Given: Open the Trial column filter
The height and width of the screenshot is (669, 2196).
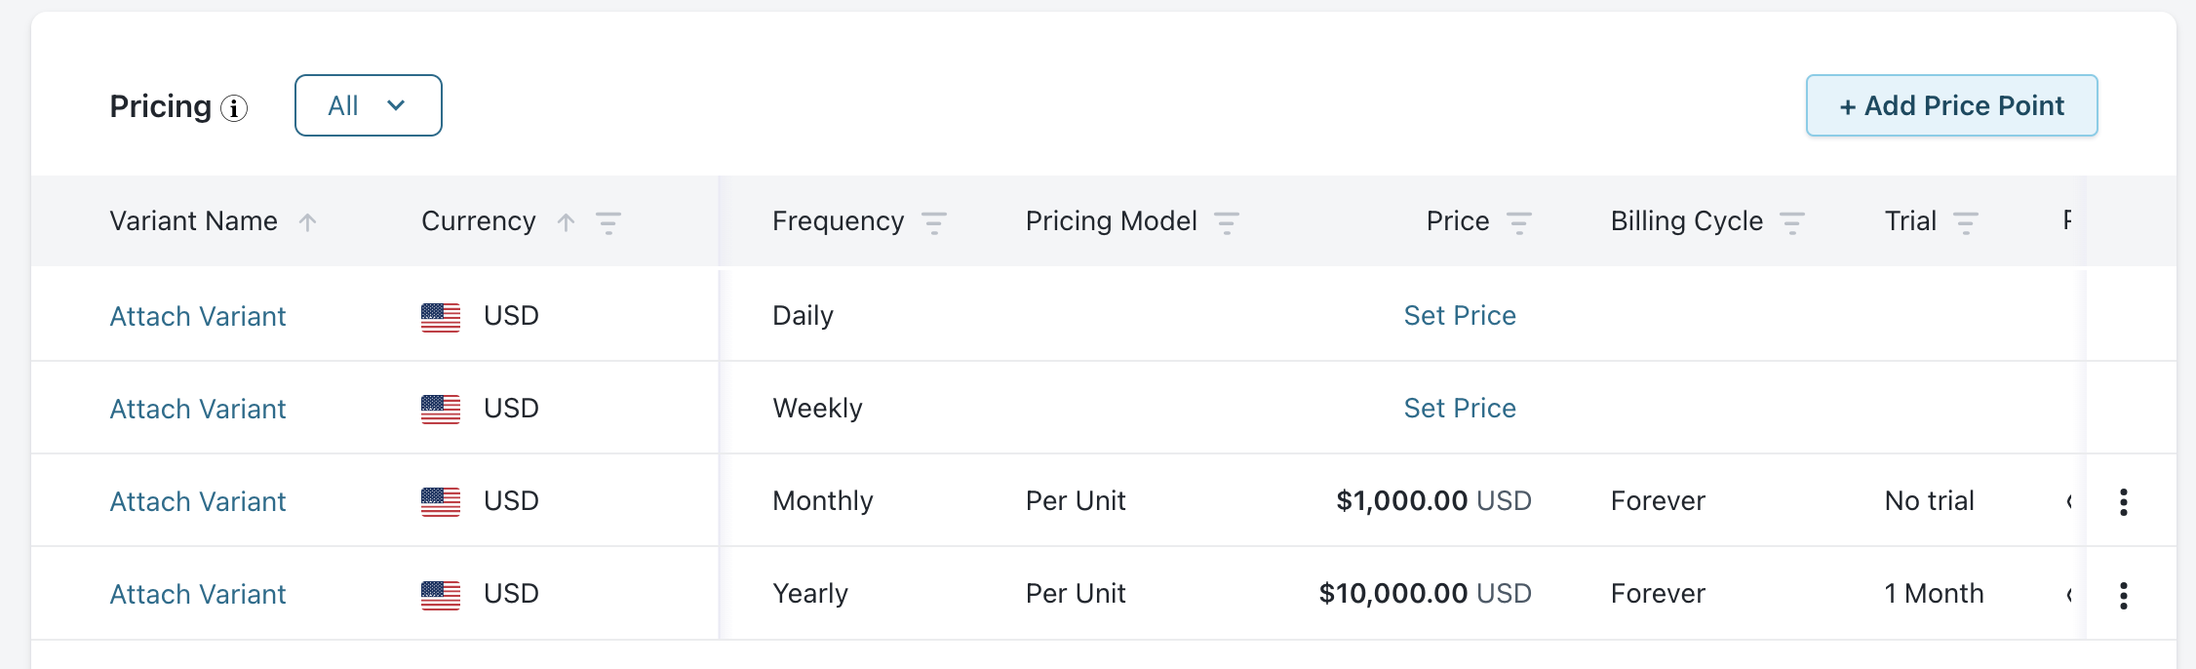Looking at the screenshot, I should 1965,222.
